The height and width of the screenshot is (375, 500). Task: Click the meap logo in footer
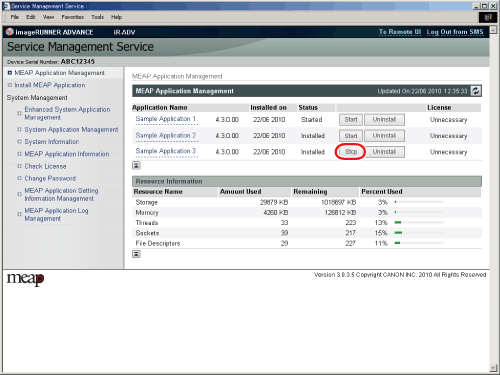pyautogui.click(x=25, y=279)
